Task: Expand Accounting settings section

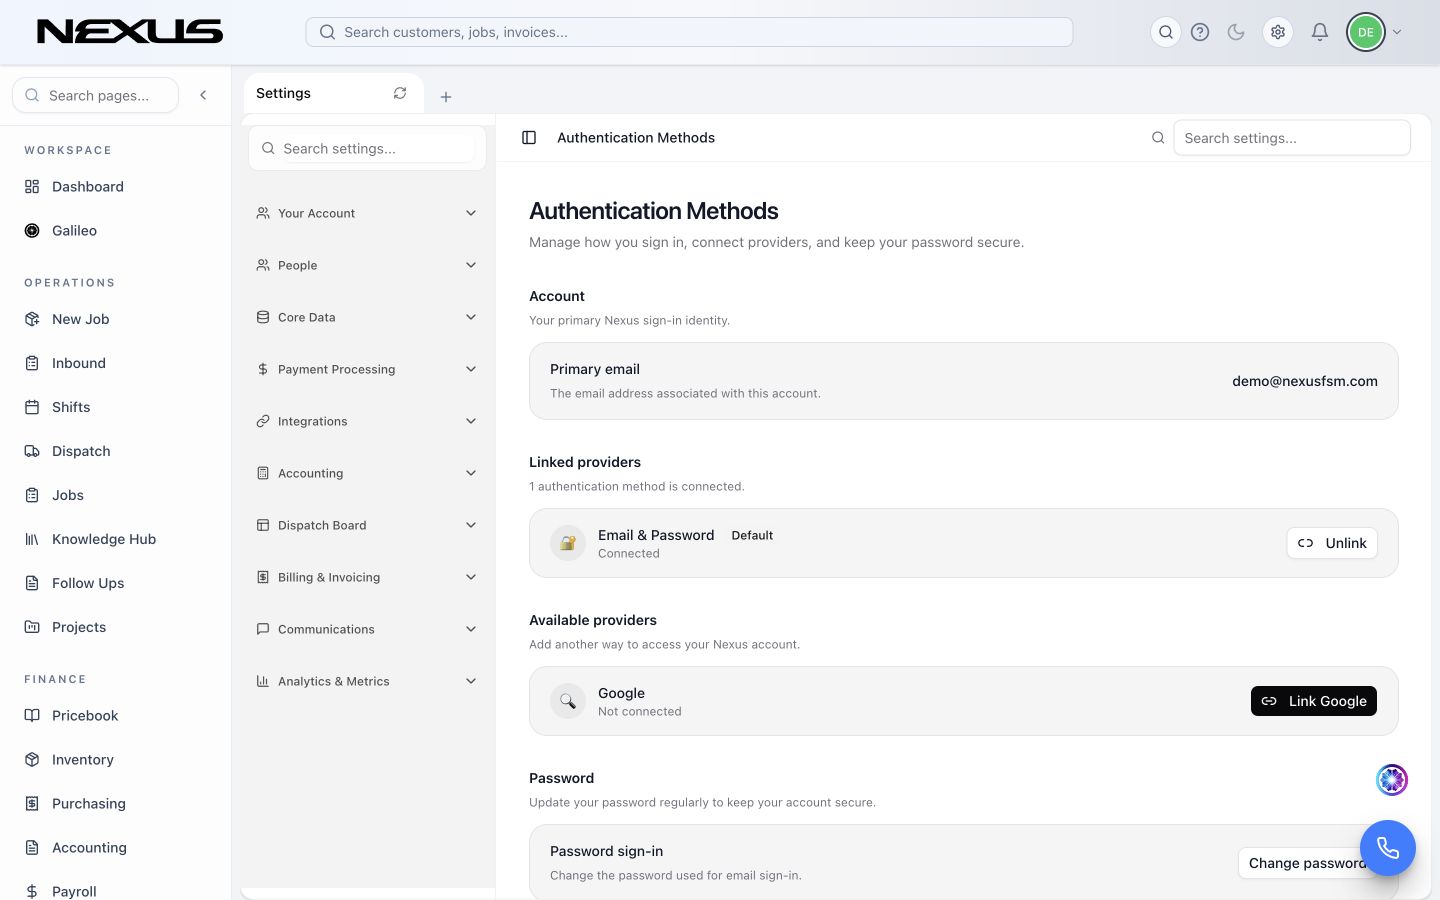Action: [367, 473]
